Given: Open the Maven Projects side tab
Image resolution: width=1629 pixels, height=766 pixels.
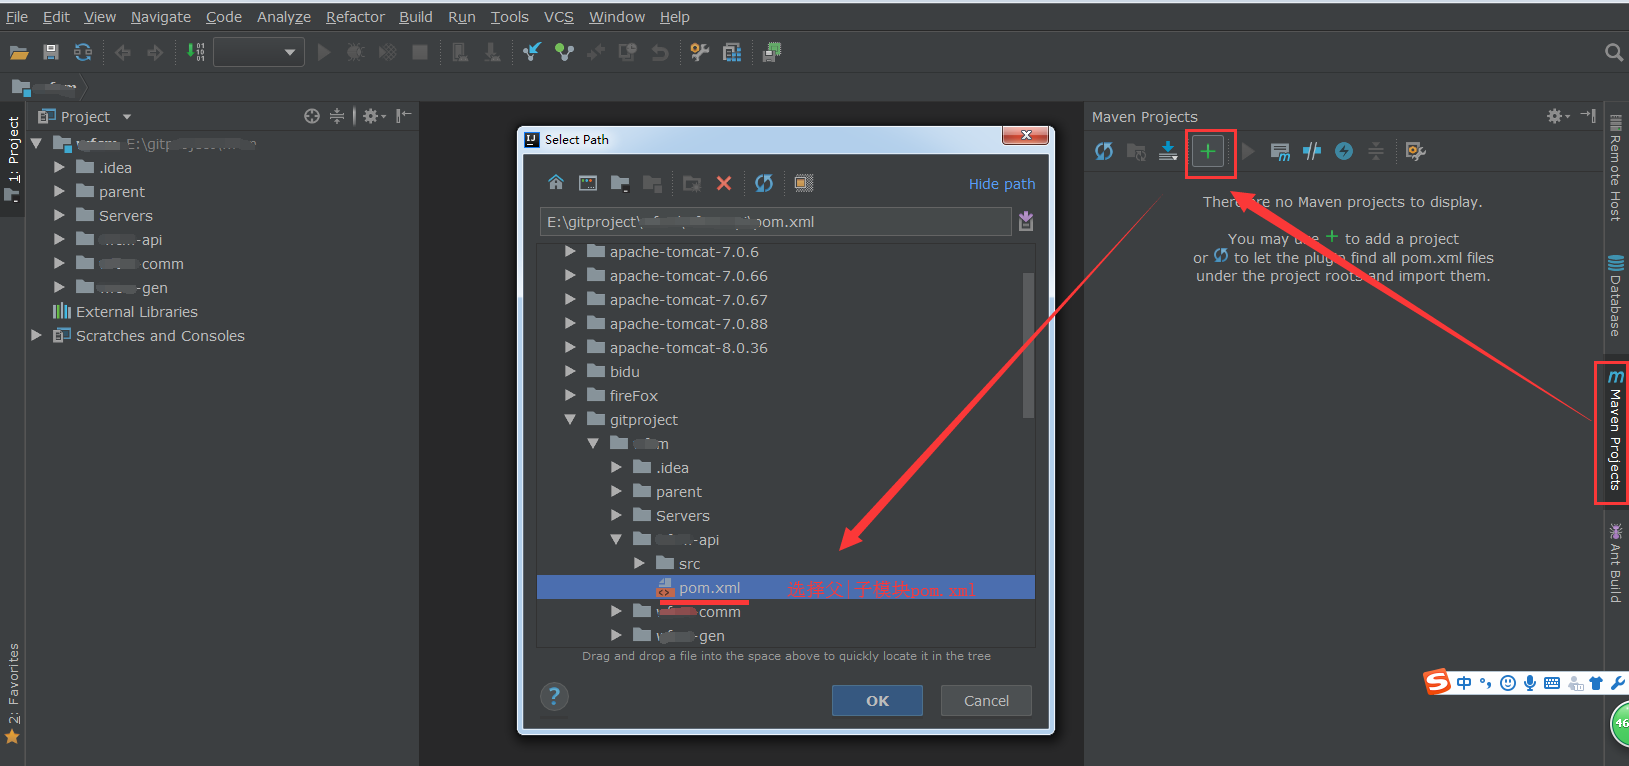Looking at the screenshot, I should point(1614,431).
